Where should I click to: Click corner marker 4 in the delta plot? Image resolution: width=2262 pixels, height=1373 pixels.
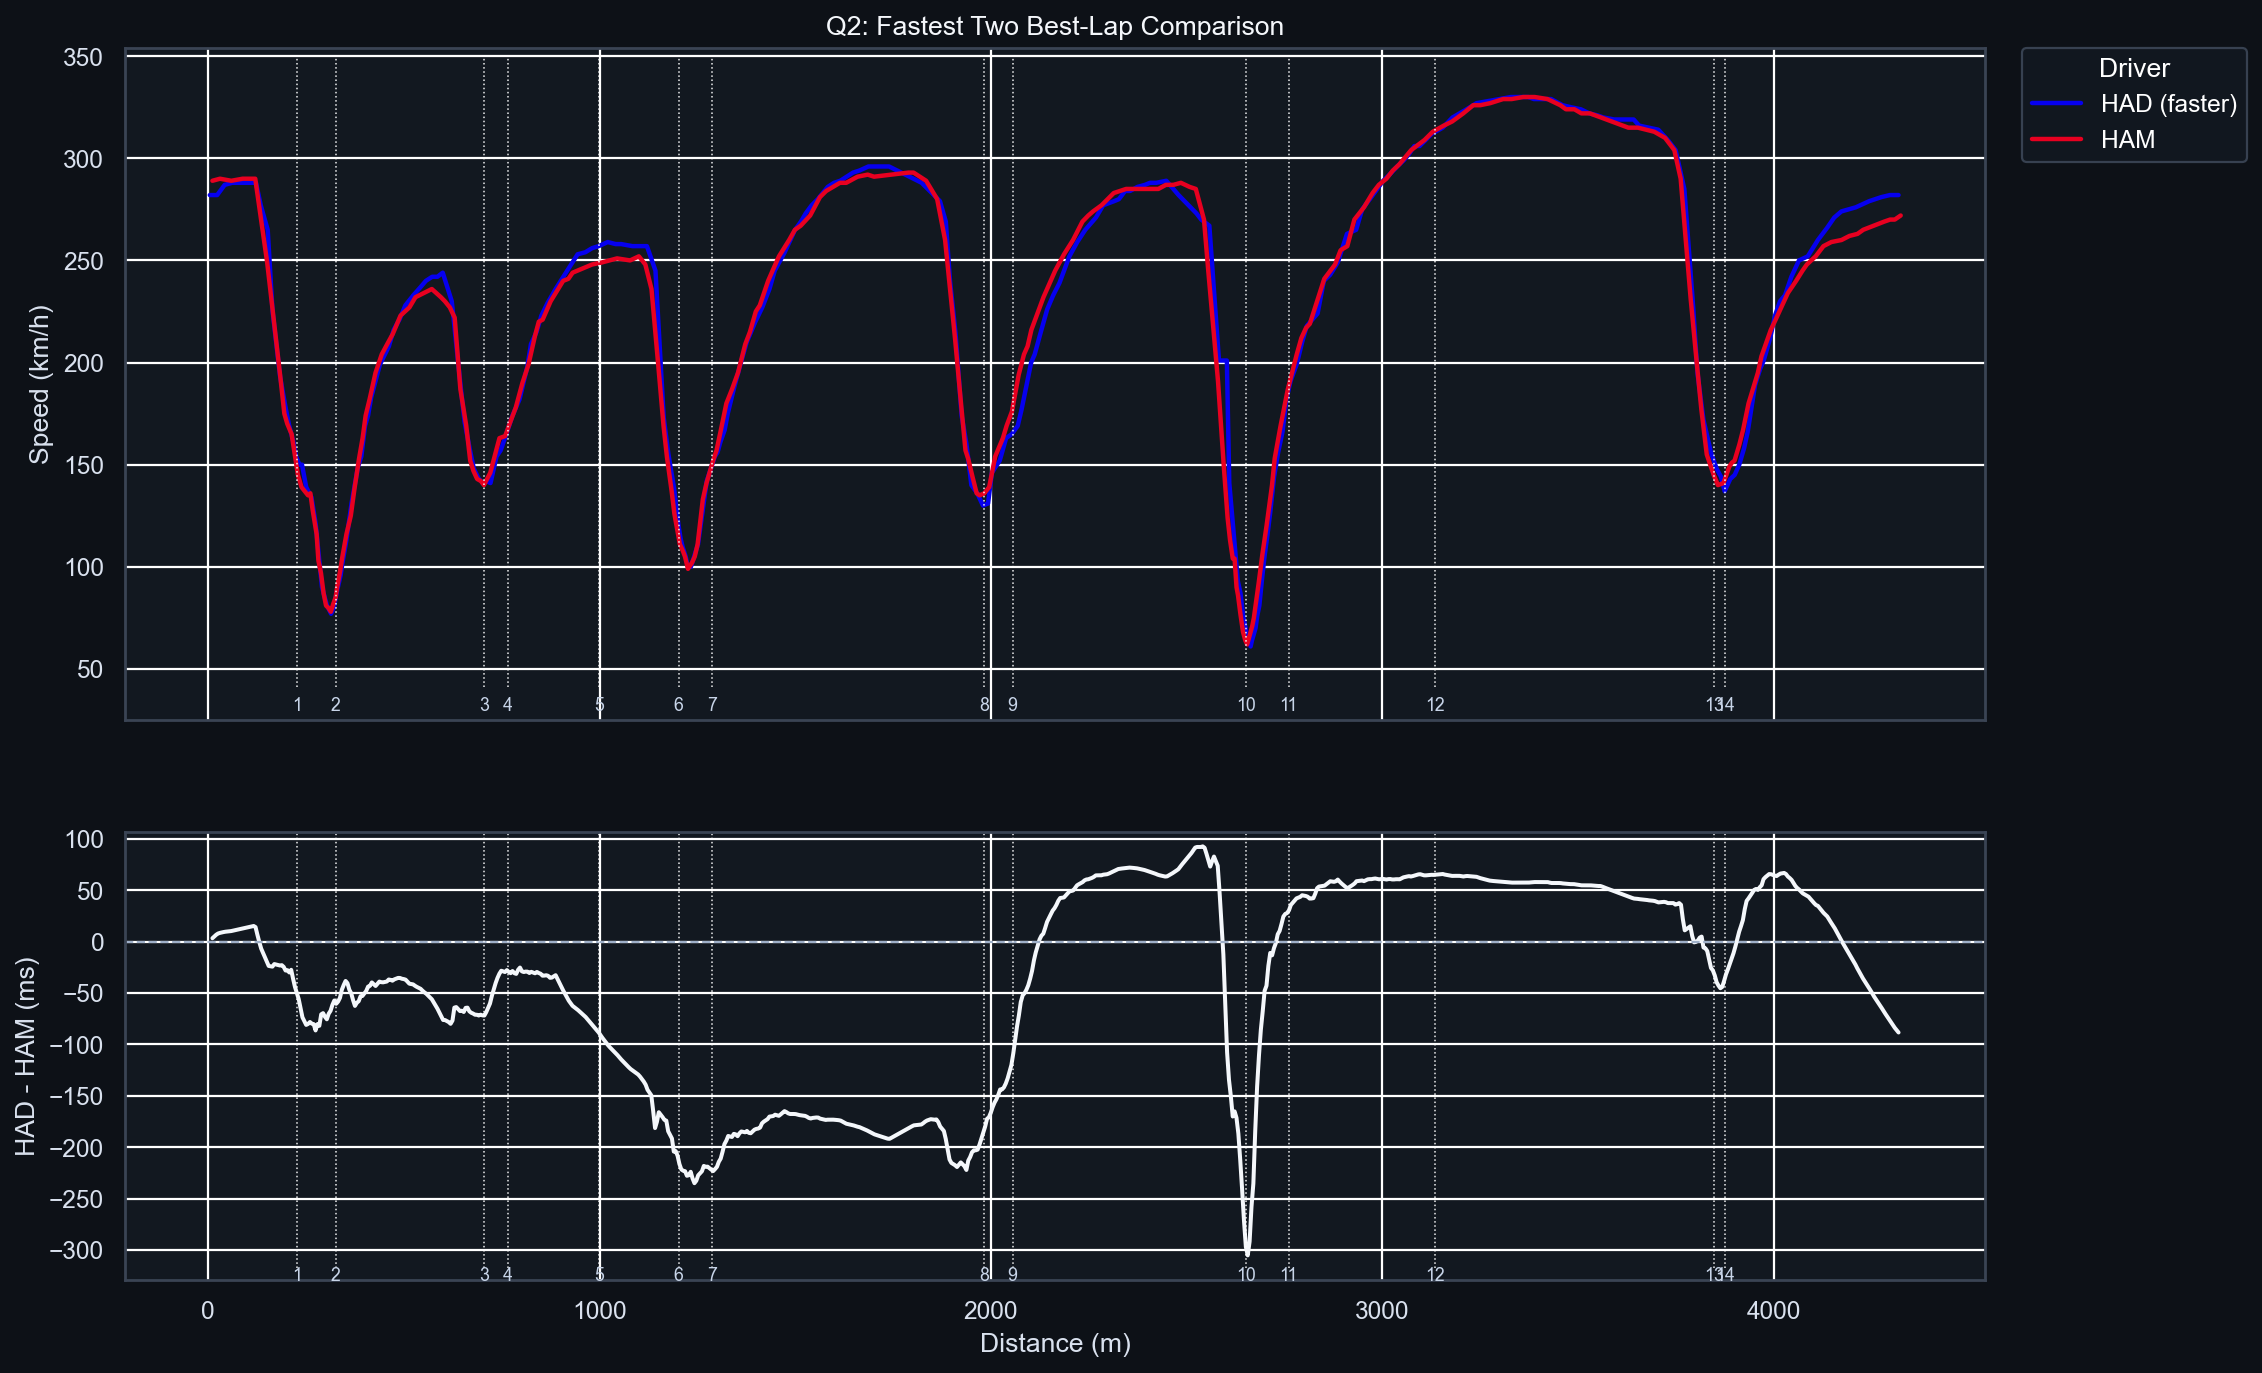click(x=508, y=1275)
